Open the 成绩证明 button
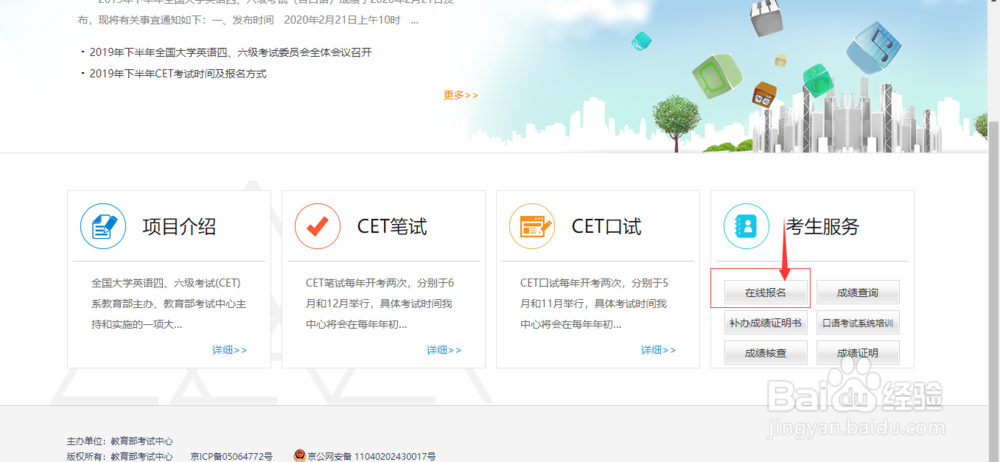The width and height of the screenshot is (1000, 462). tap(858, 353)
